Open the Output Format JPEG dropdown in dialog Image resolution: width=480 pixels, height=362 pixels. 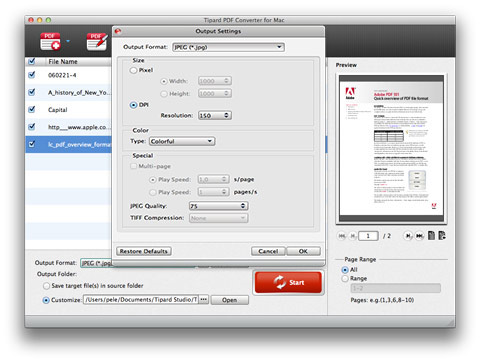(228, 47)
